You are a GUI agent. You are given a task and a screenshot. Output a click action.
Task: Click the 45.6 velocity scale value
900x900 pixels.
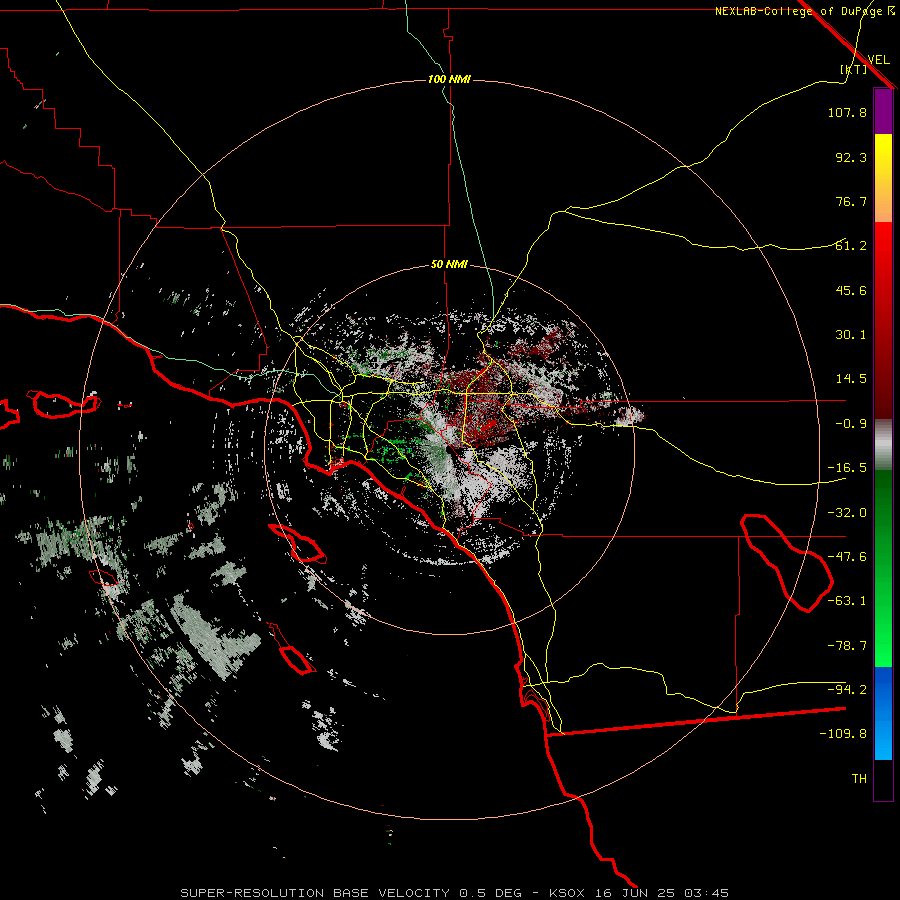tap(851, 290)
